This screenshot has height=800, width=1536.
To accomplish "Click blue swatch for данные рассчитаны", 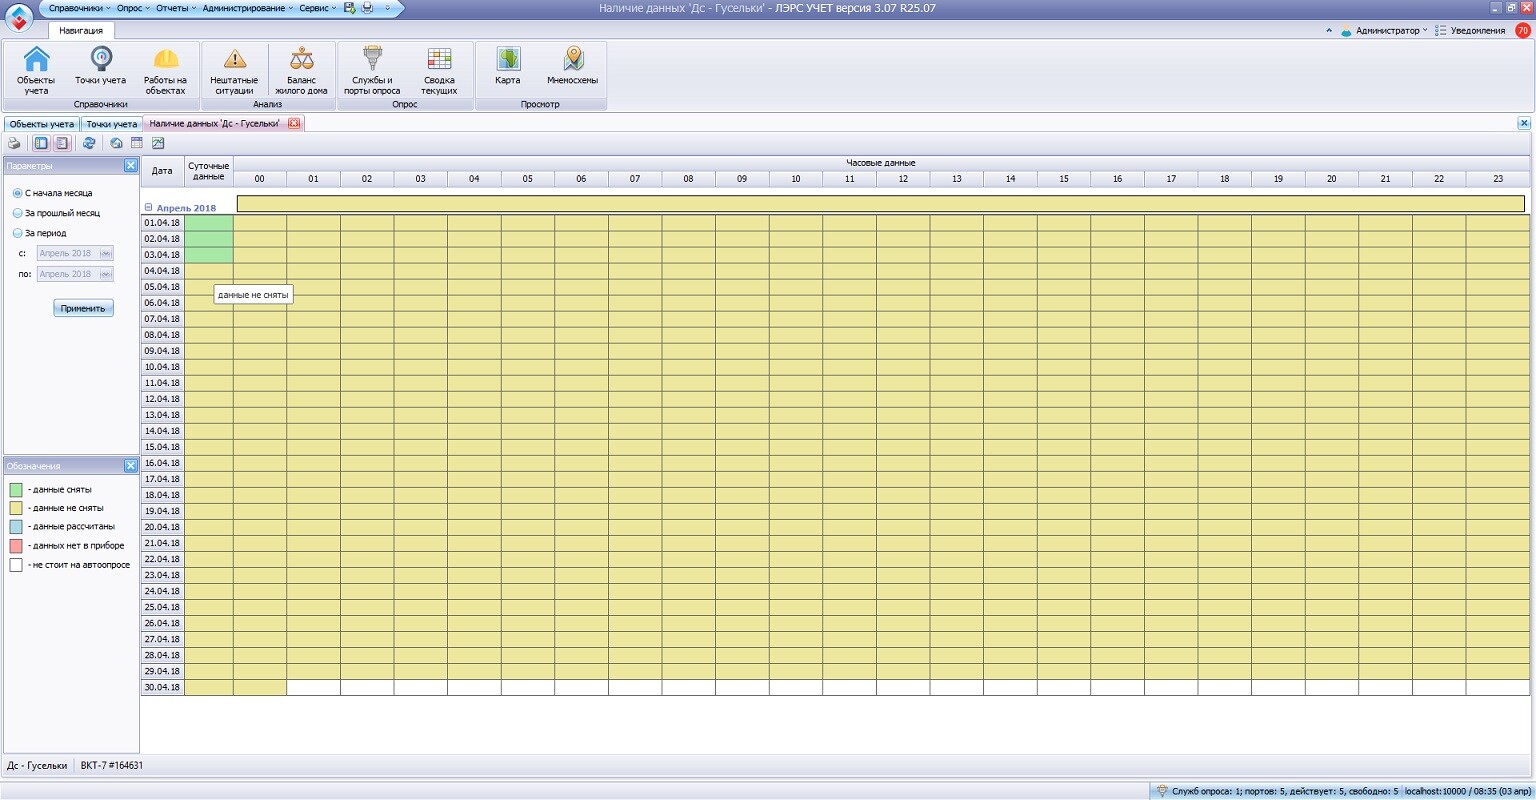I will [x=16, y=526].
